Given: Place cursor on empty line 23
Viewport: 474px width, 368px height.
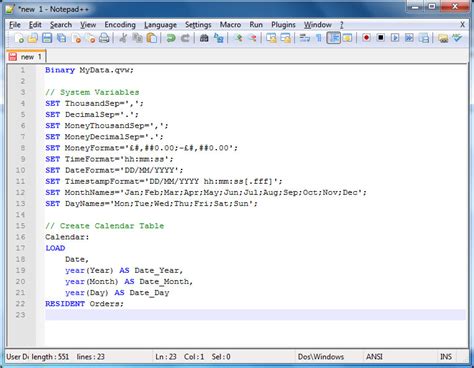Looking at the screenshot, I should pyautogui.click(x=255, y=315).
